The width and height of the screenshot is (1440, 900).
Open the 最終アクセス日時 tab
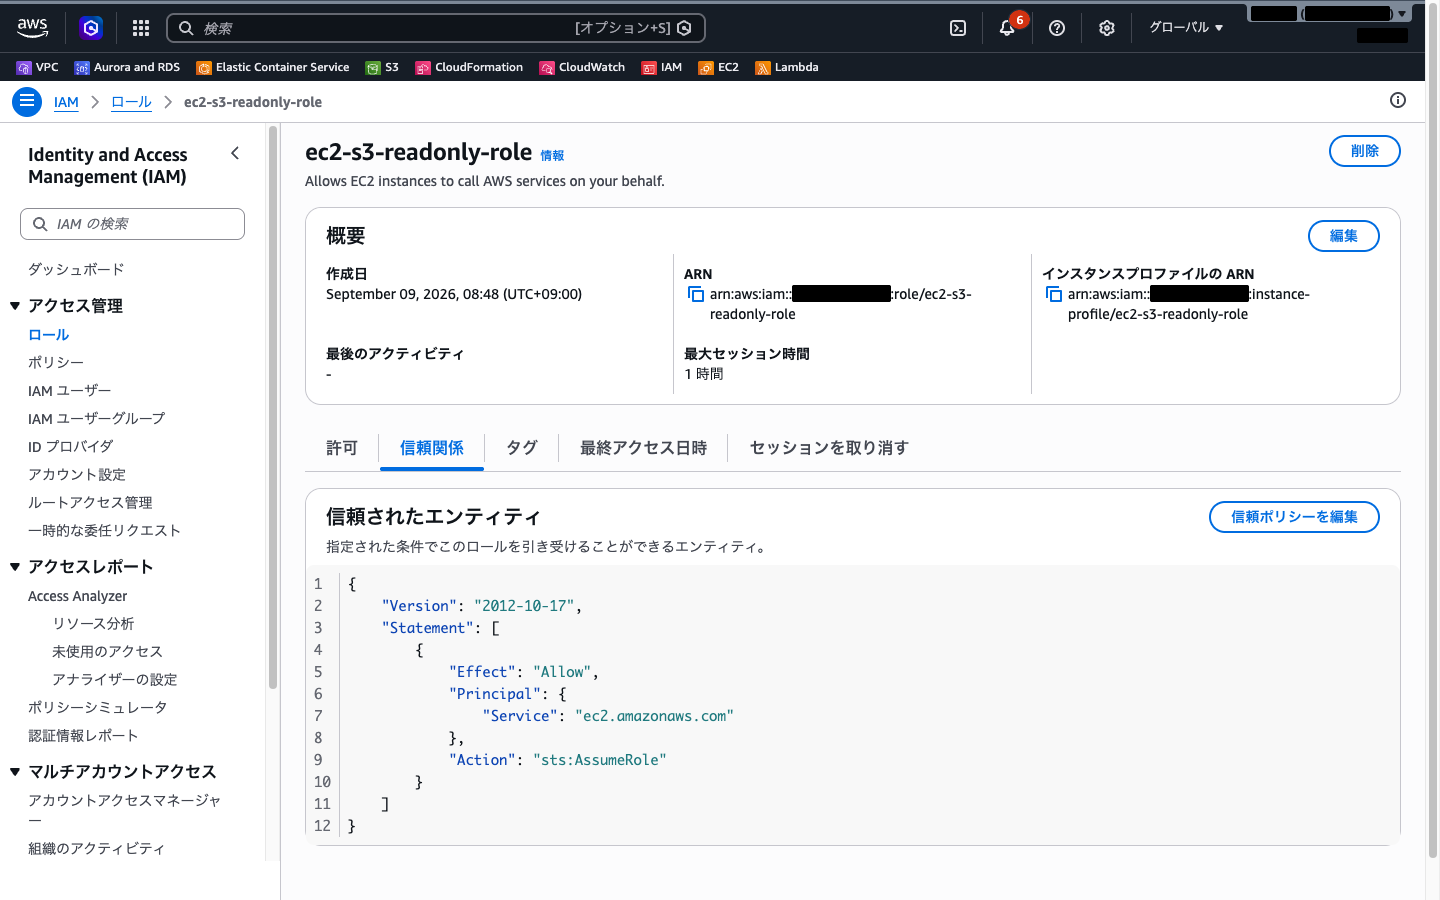(643, 448)
